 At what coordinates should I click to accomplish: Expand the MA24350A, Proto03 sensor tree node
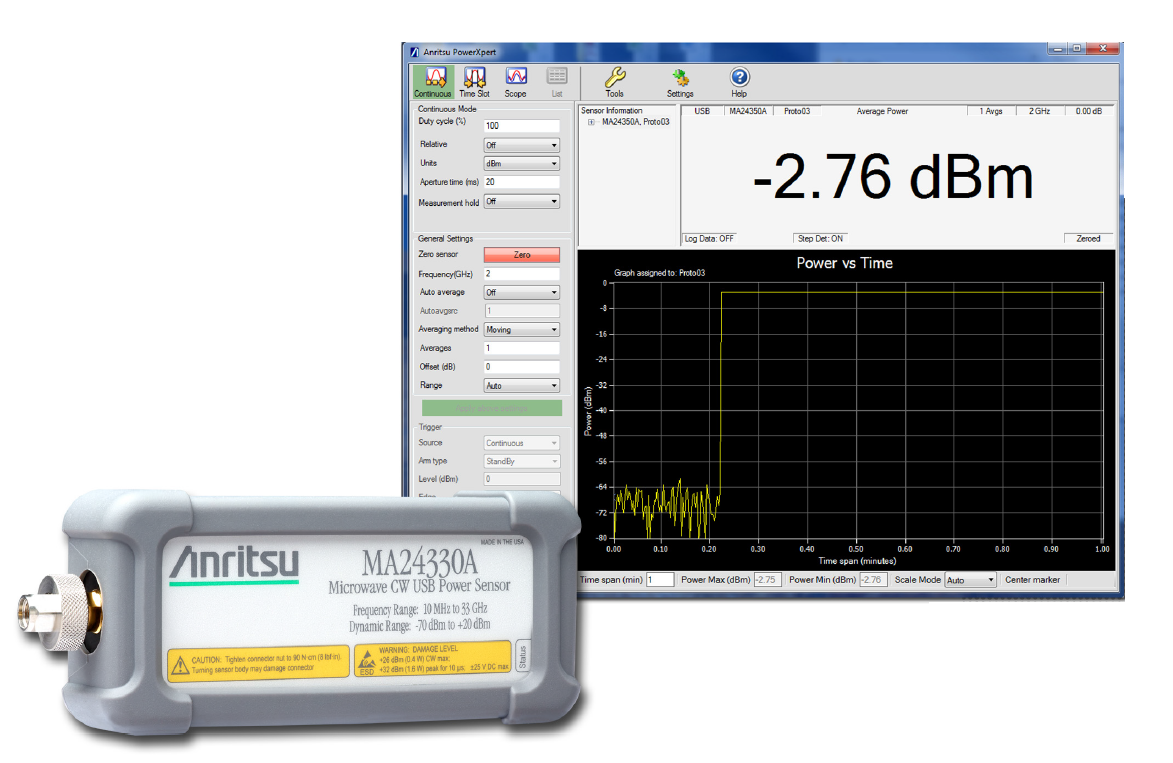click(x=591, y=122)
